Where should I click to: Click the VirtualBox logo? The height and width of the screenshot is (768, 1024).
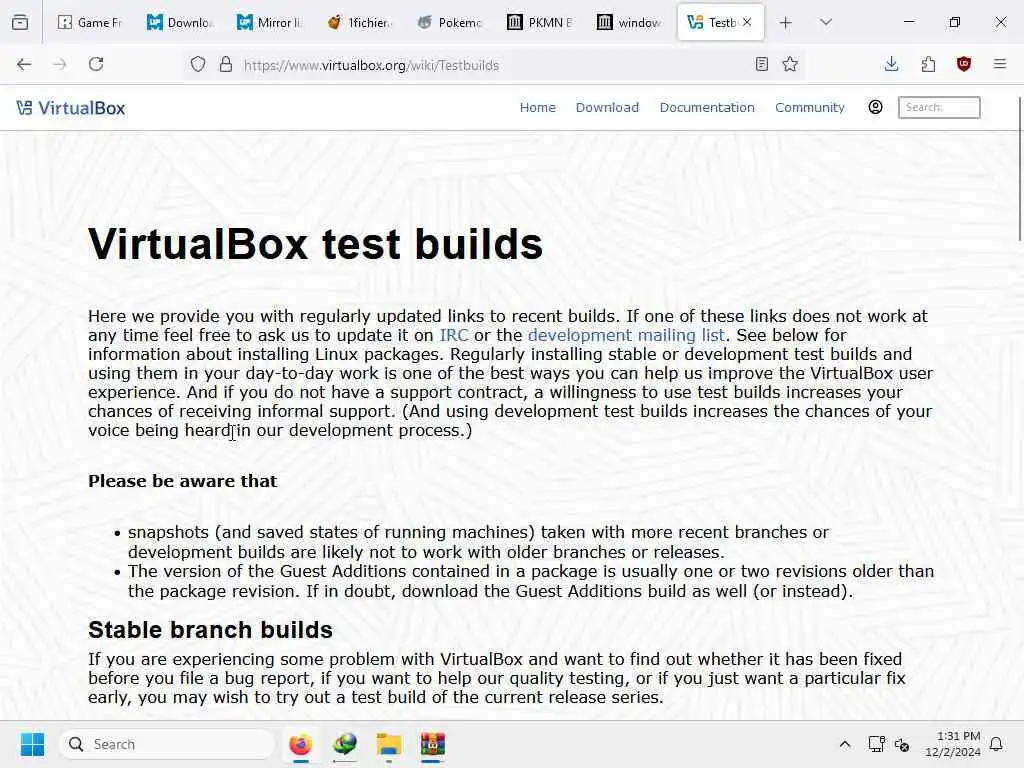pyautogui.click(x=71, y=108)
